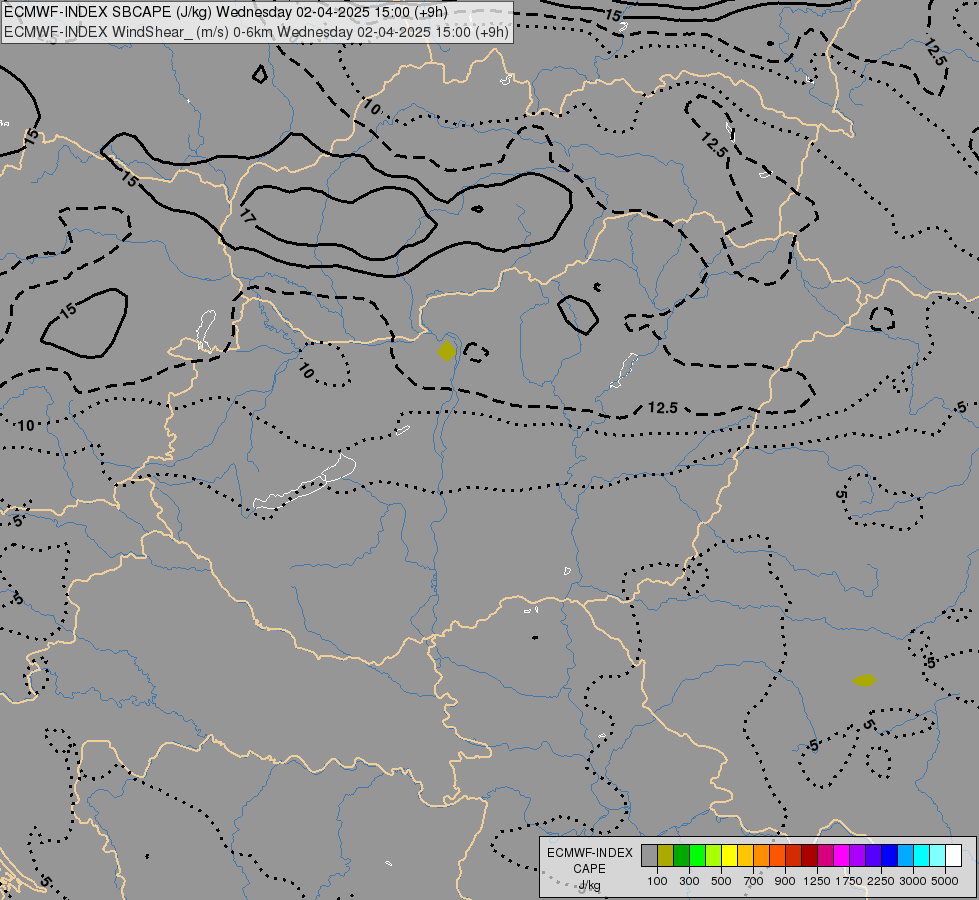Viewport: 979px width, 900px height.
Task: Click the brick red legend swatch
Action: pyautogui.click(x=794, y=856)
